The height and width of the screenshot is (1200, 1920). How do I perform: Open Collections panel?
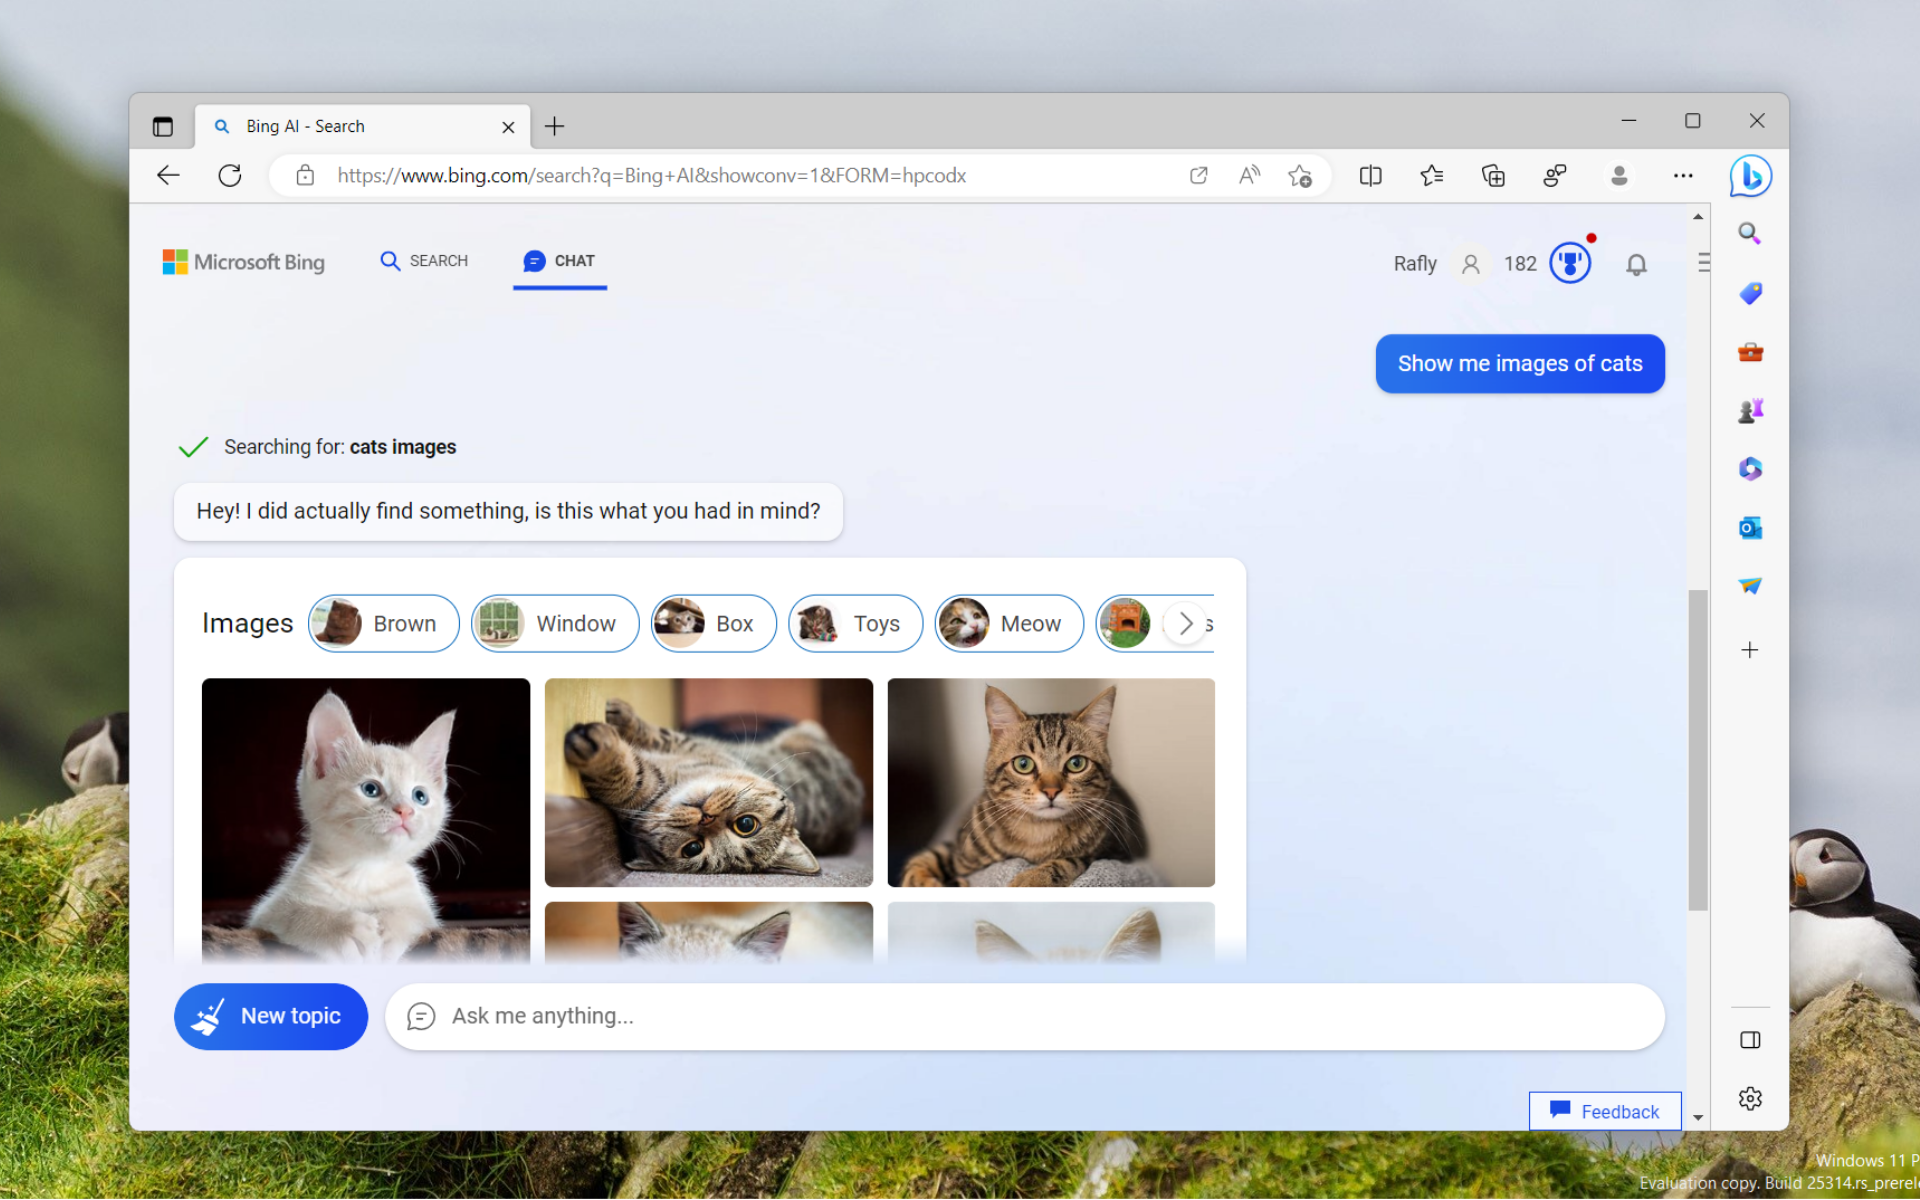[x=1493, y=176]
